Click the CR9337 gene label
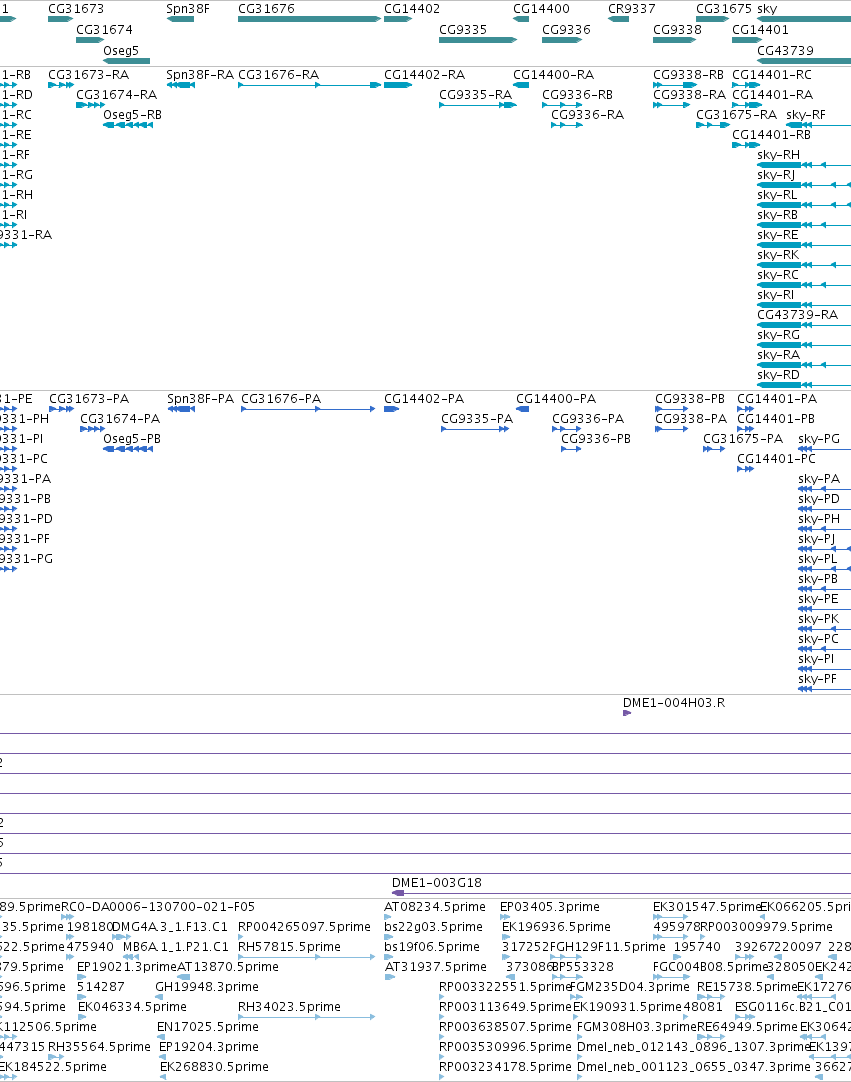This screenshot has width=851, height=1082. 632,9
